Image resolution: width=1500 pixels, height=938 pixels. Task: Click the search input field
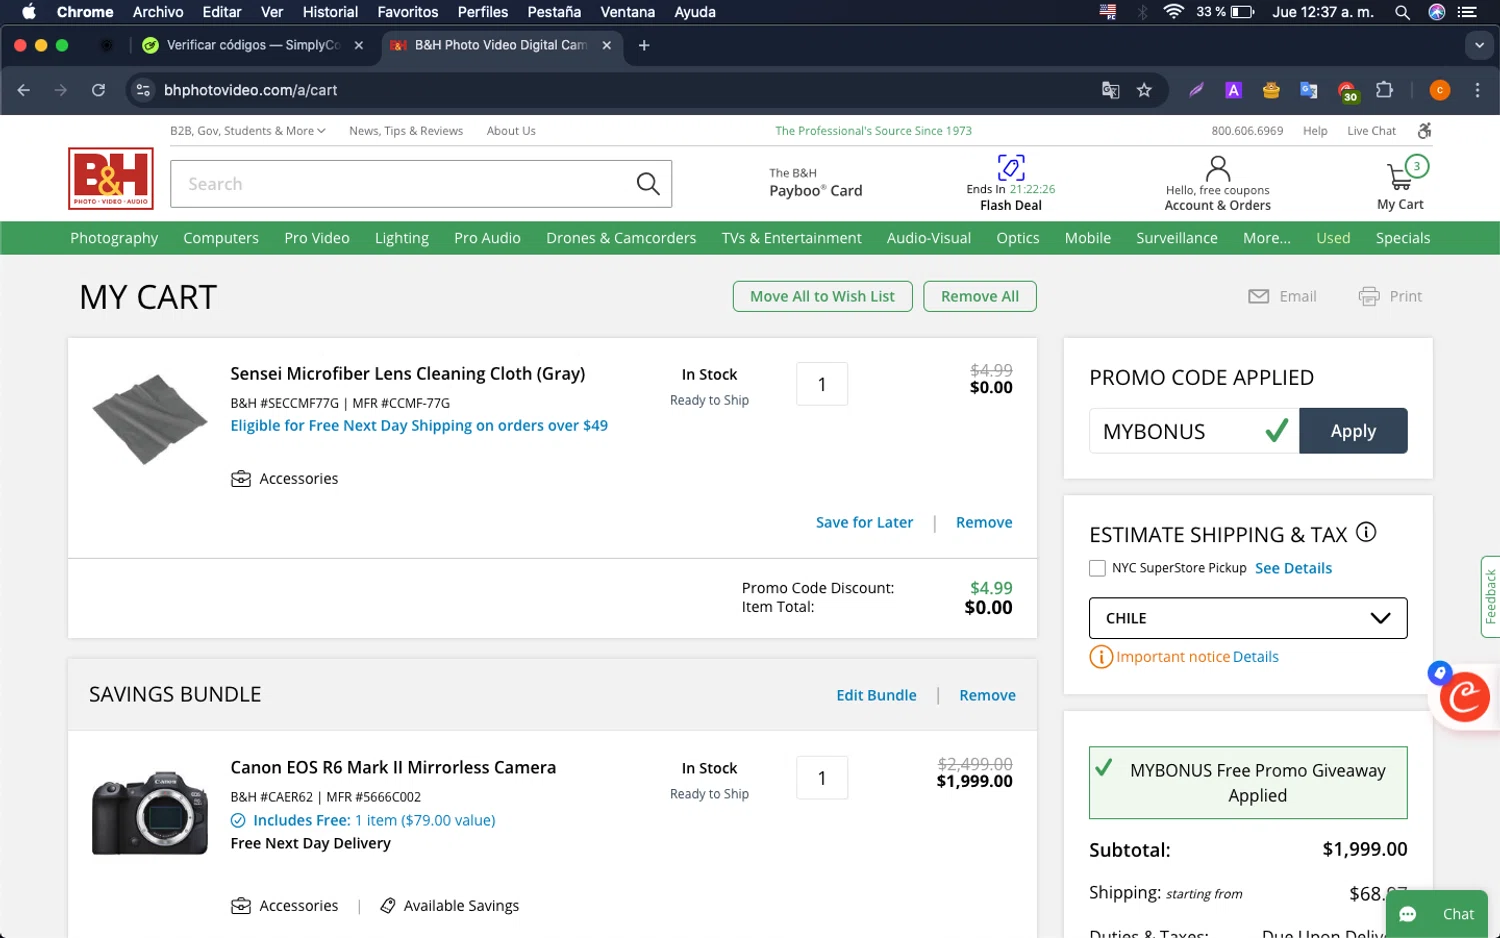(400, 184)
